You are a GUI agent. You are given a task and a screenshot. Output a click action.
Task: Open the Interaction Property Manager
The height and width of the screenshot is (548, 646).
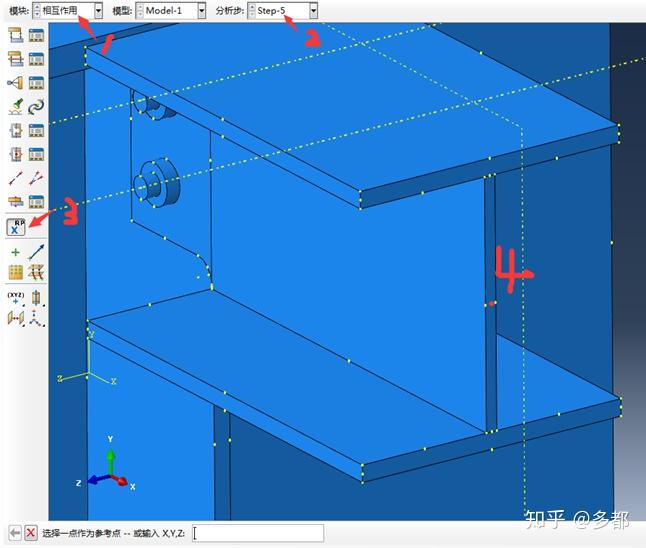(36, 59)
